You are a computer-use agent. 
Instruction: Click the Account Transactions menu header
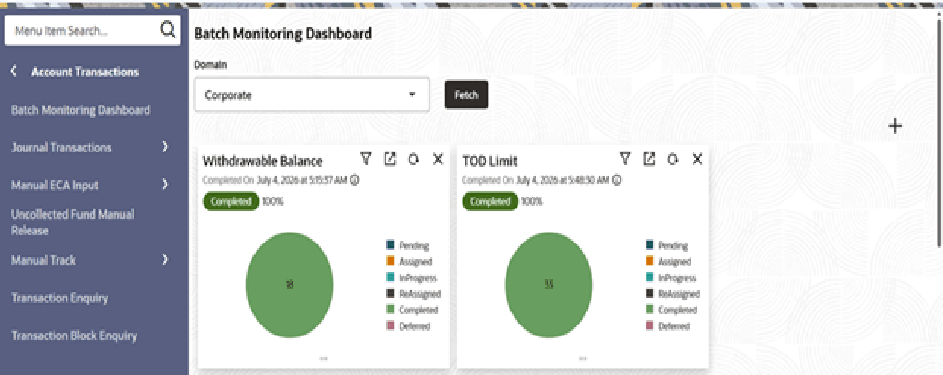(x=85, y=72)
